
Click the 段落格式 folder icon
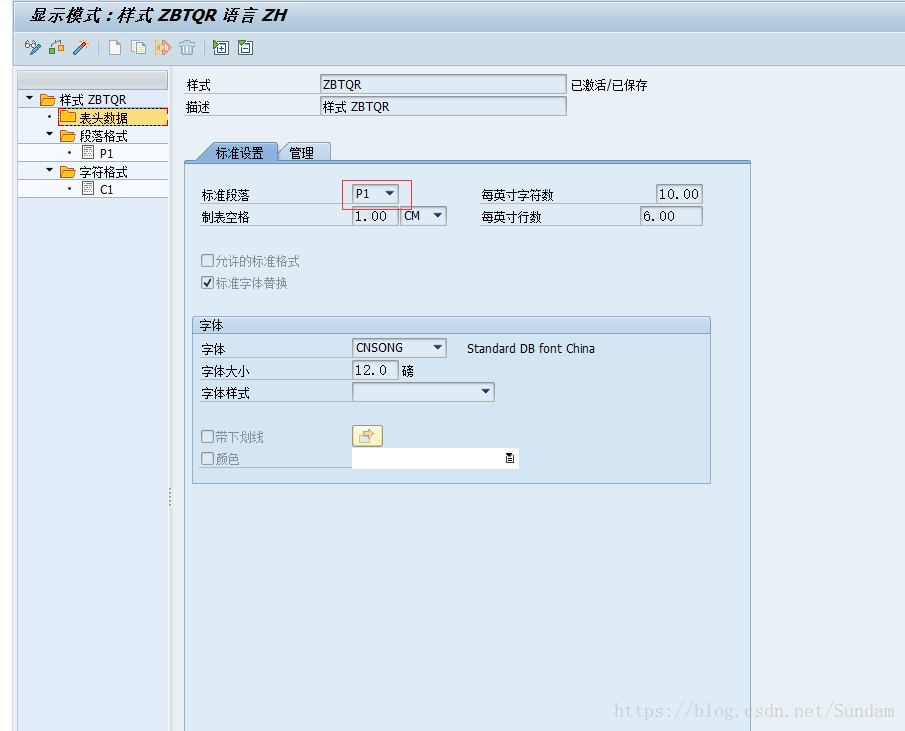coord(68,136)
